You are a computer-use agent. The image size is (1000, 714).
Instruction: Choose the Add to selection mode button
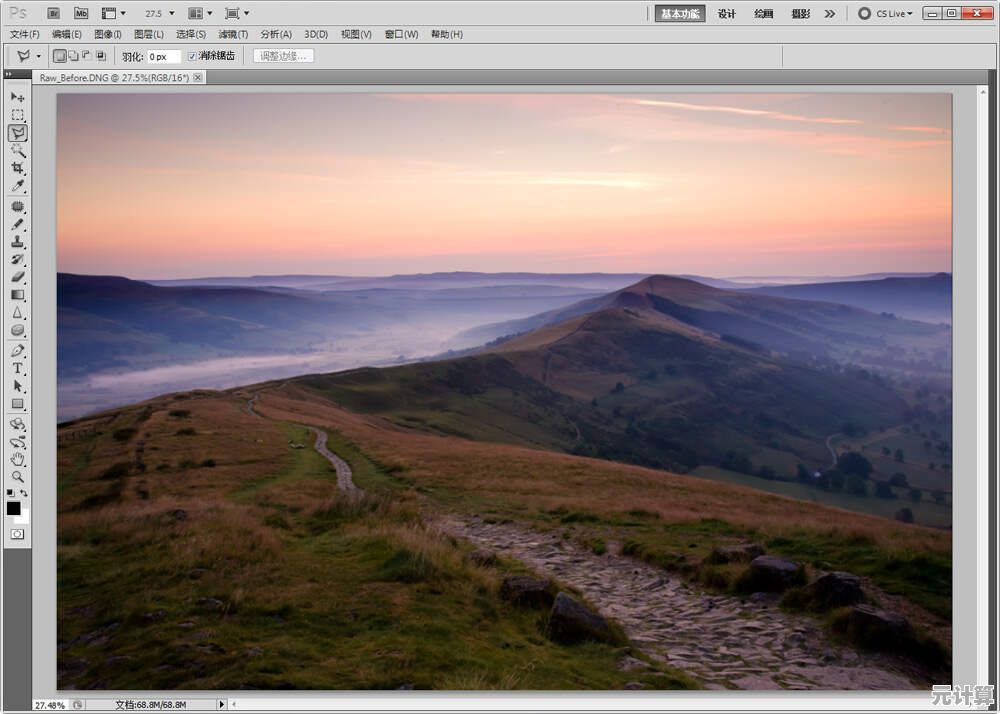click(x=73, y=56)
